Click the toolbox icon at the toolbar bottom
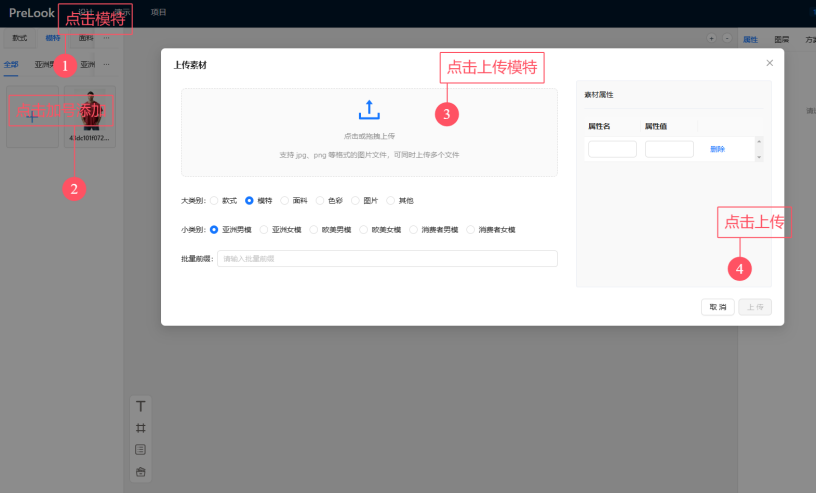816x493 pixels. (141, 471)
